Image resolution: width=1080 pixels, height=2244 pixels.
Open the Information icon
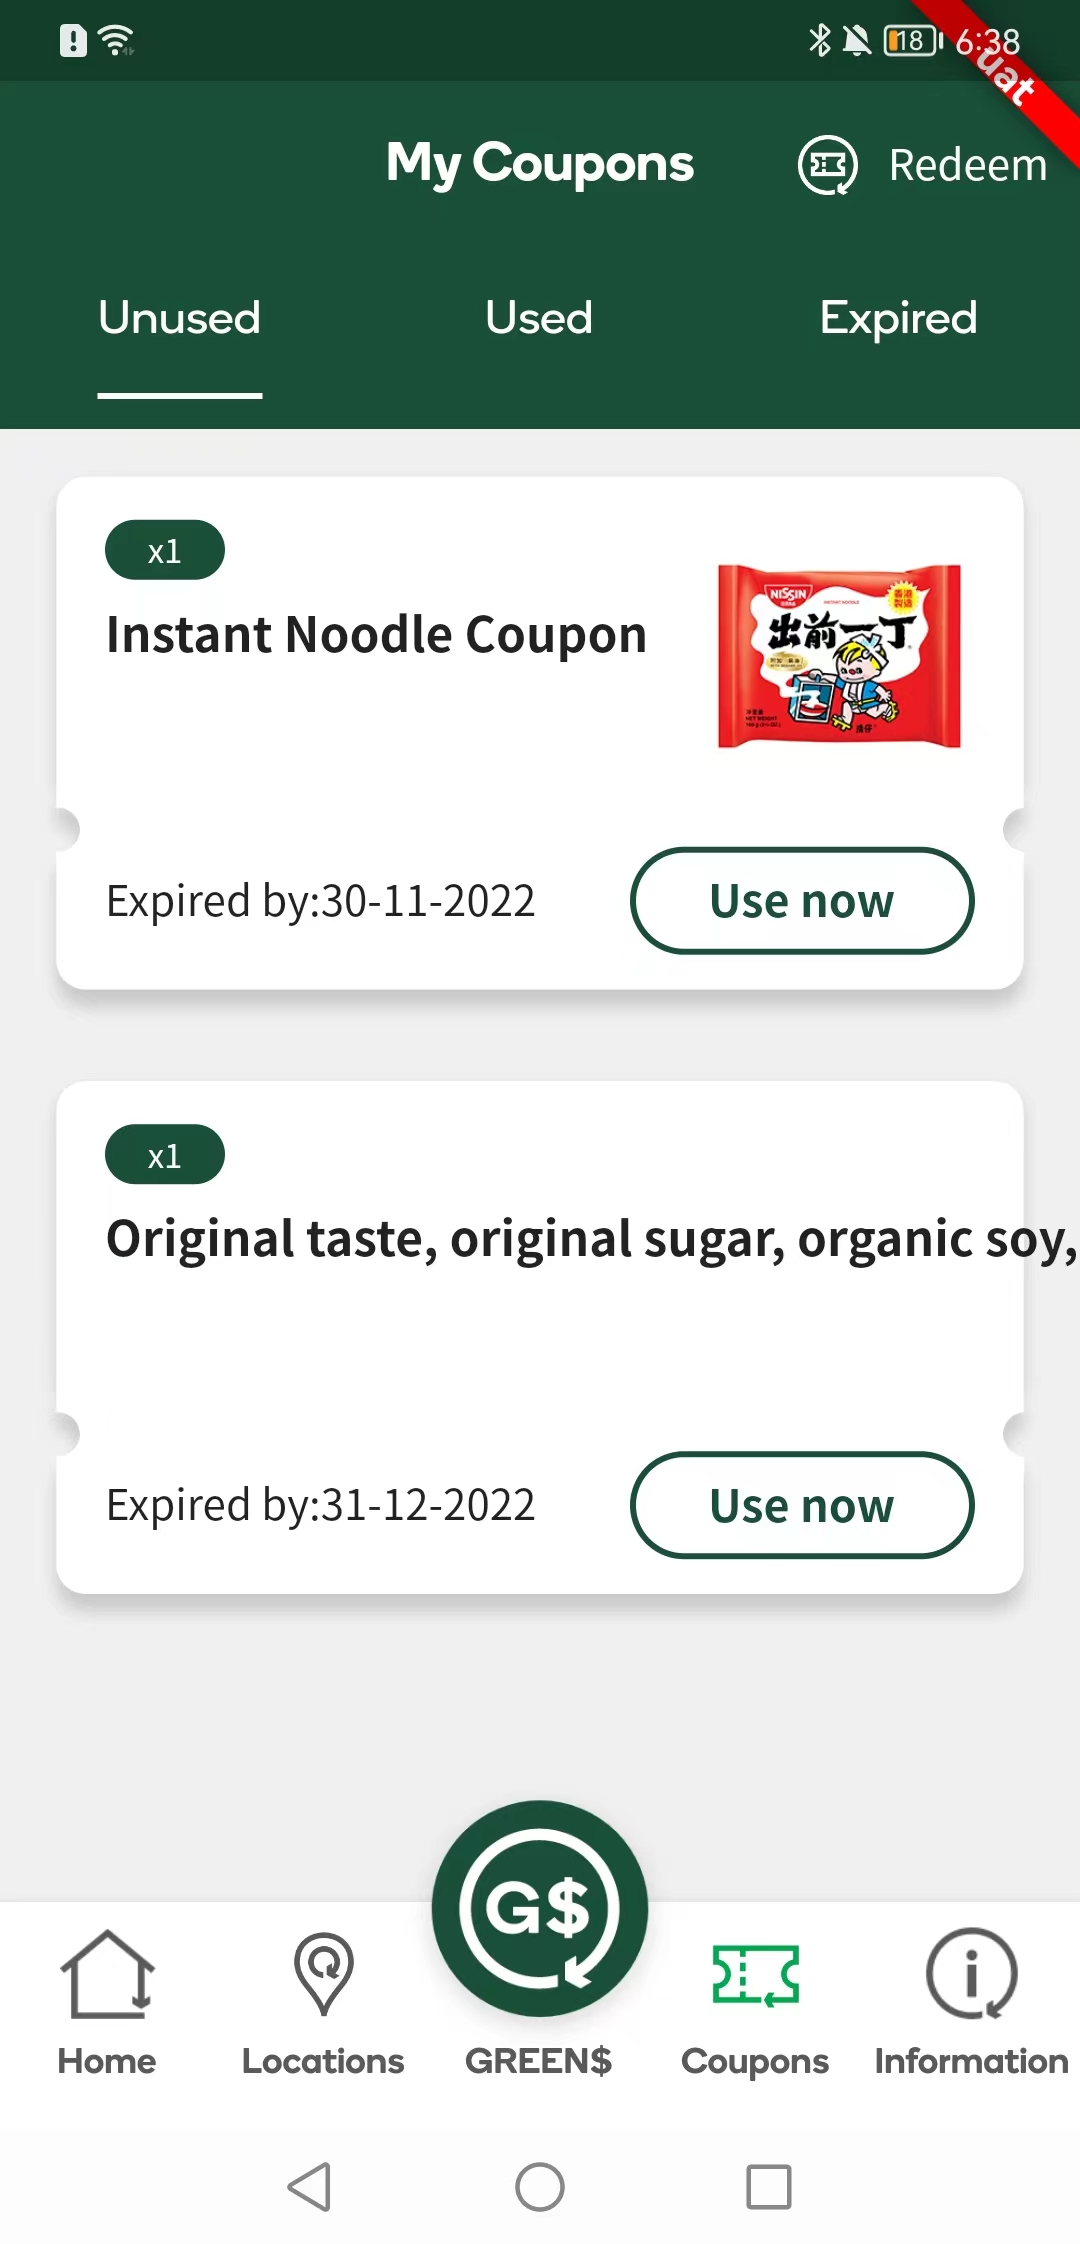(971, 1974)
